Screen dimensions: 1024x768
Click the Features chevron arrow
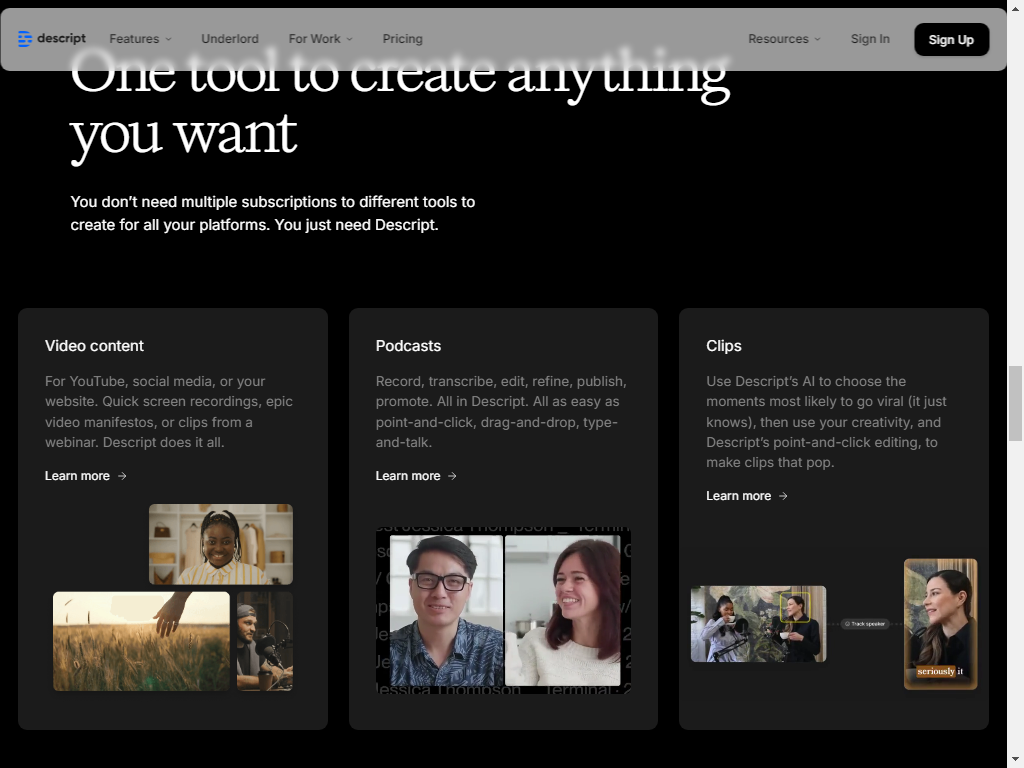tap(168, 39)
